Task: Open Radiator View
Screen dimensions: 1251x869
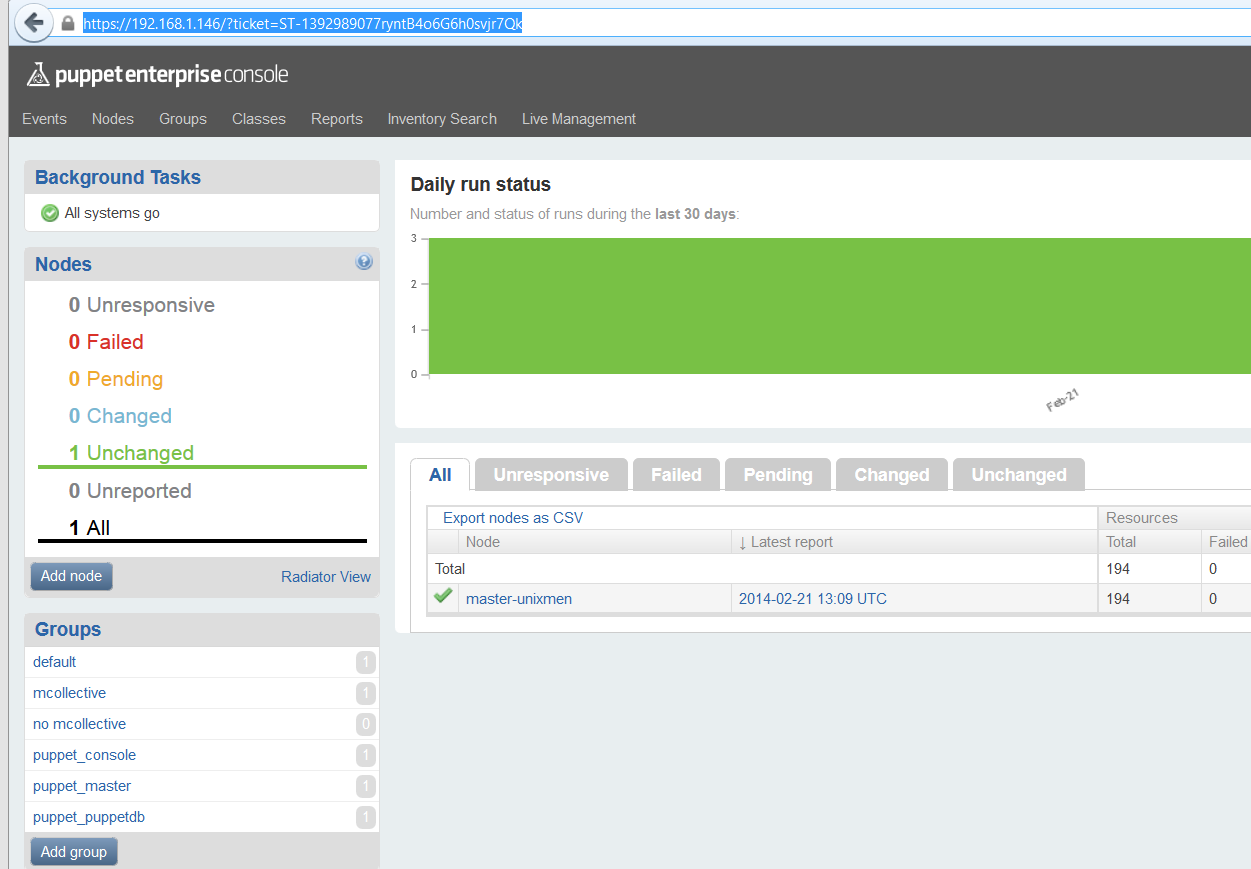Action: 326,577
